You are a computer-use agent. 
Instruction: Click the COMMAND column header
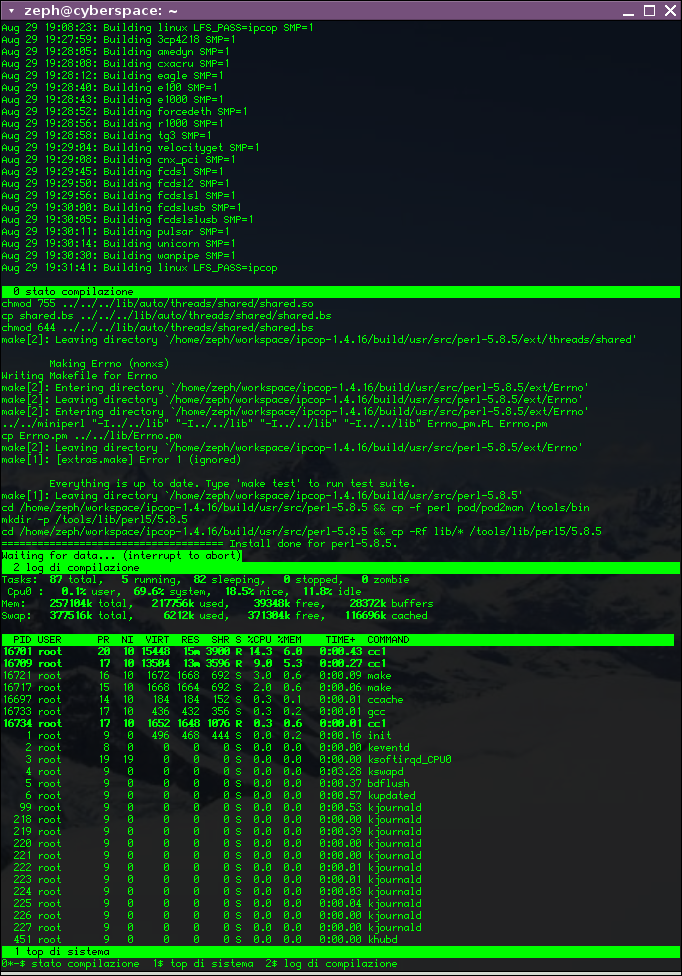tap(388, 639)
